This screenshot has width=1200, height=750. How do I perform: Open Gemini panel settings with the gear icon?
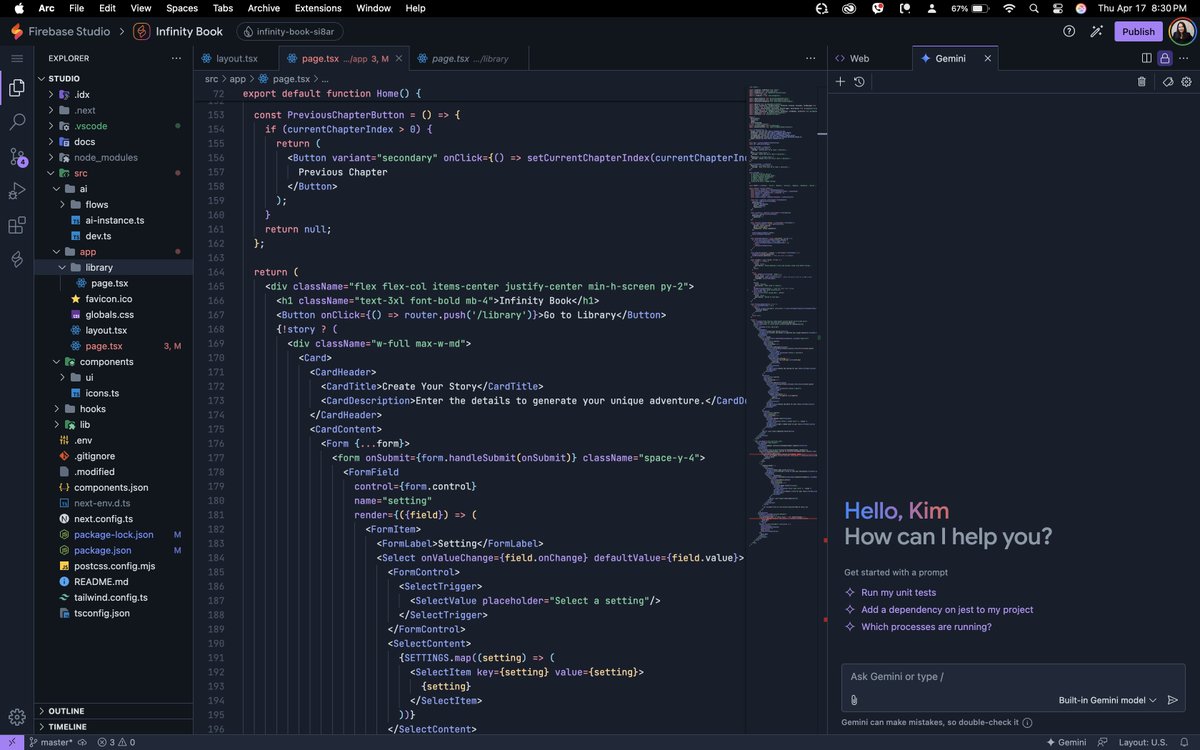click(1188, 81)
